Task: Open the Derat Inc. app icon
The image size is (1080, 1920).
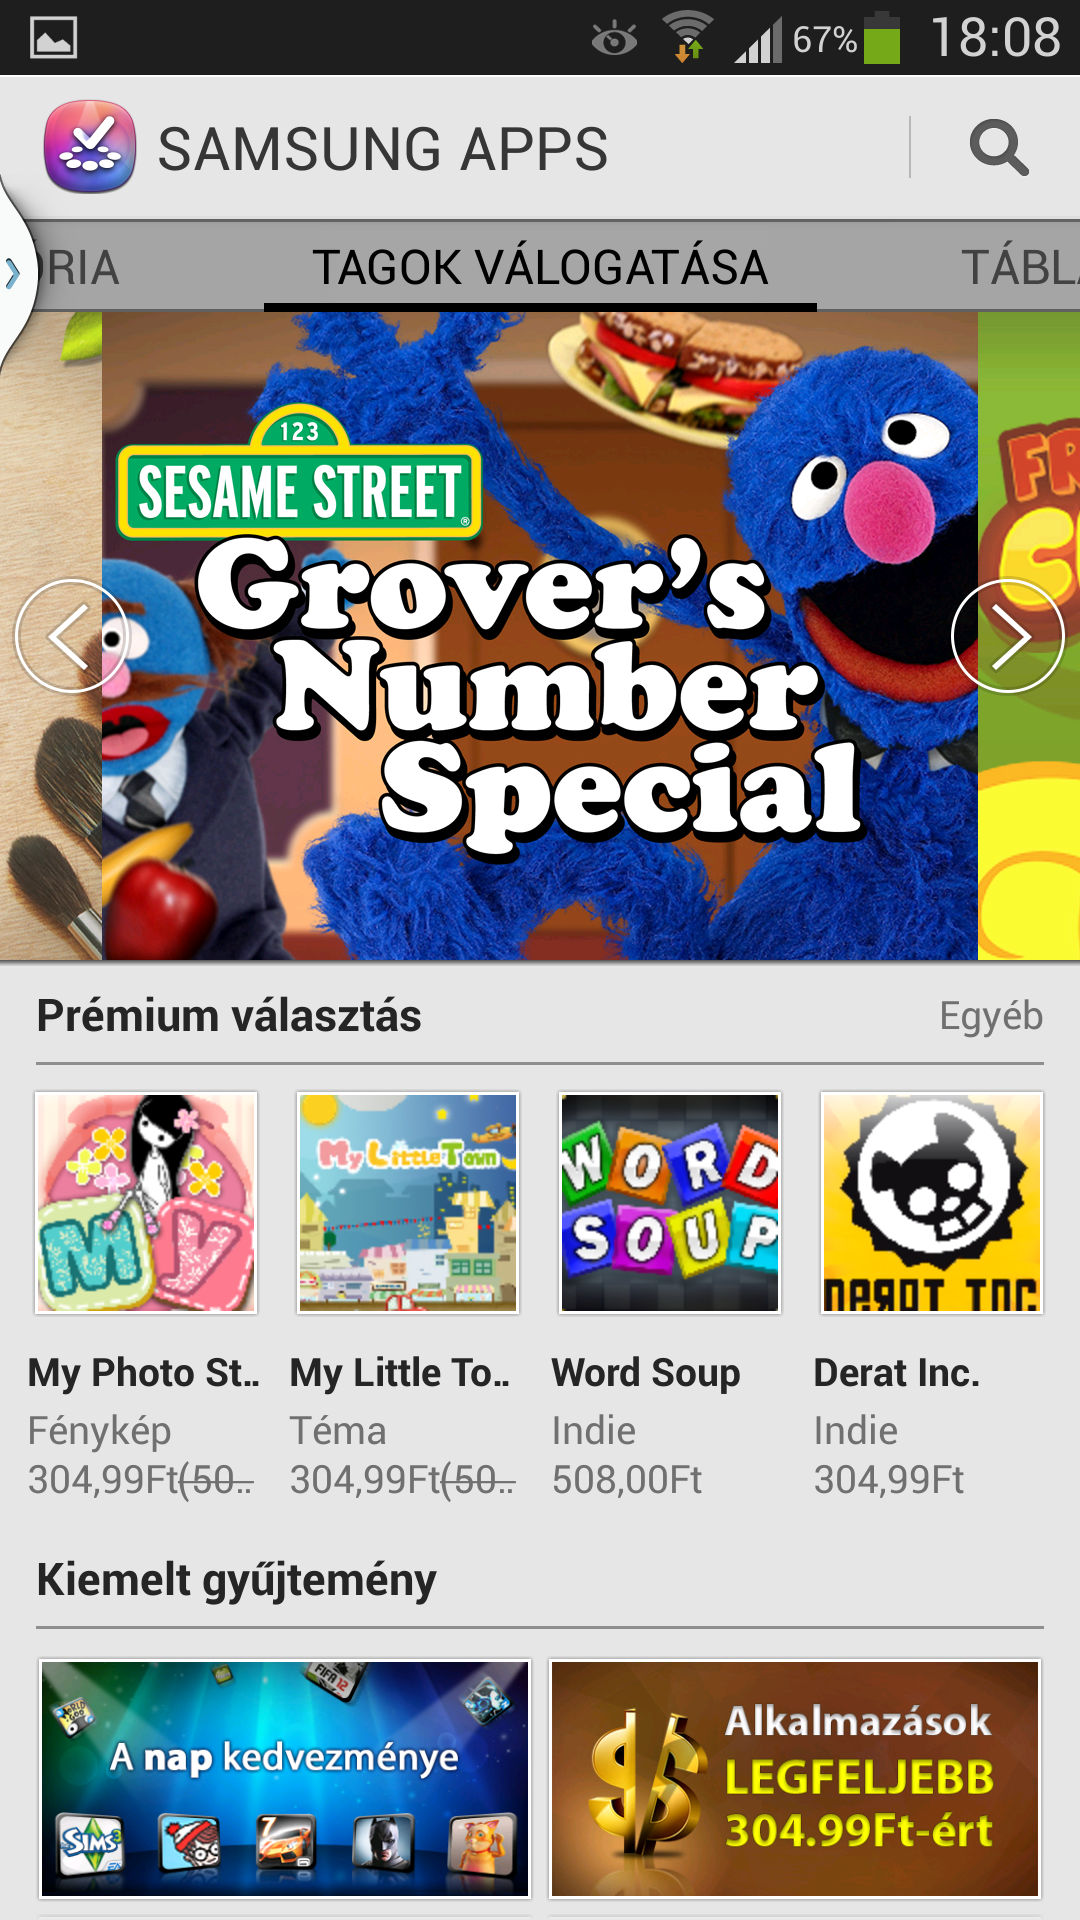Action: [932, 1203]
